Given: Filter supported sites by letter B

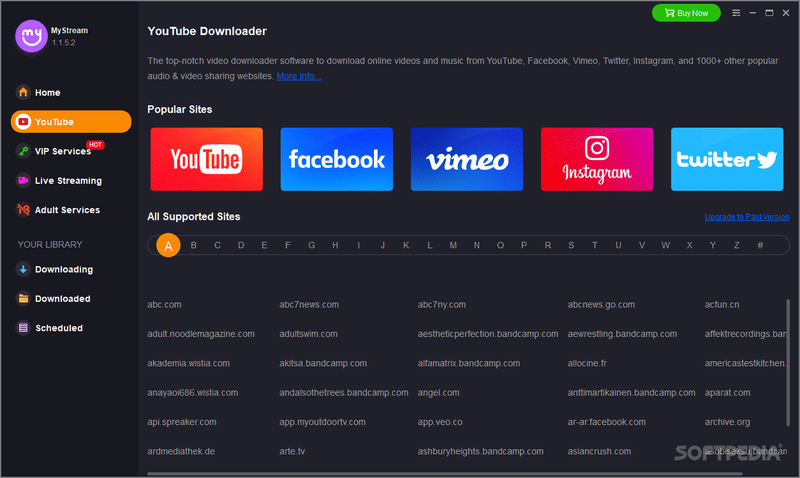Looking at the screenshot, I should point(193,245).
